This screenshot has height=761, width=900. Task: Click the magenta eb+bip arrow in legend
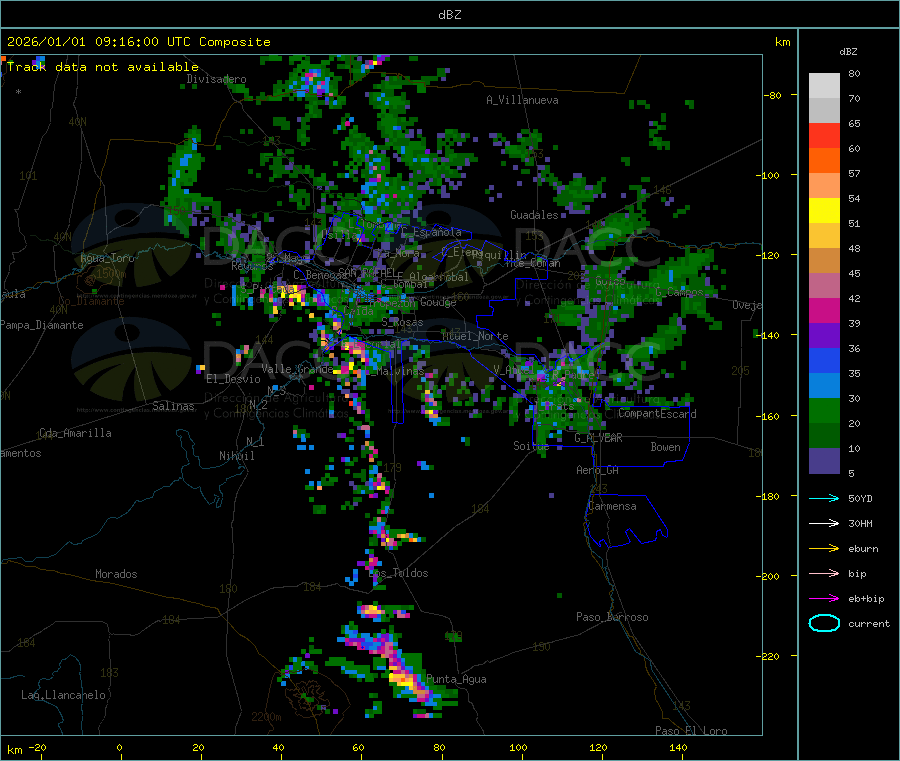click(824, 598)
